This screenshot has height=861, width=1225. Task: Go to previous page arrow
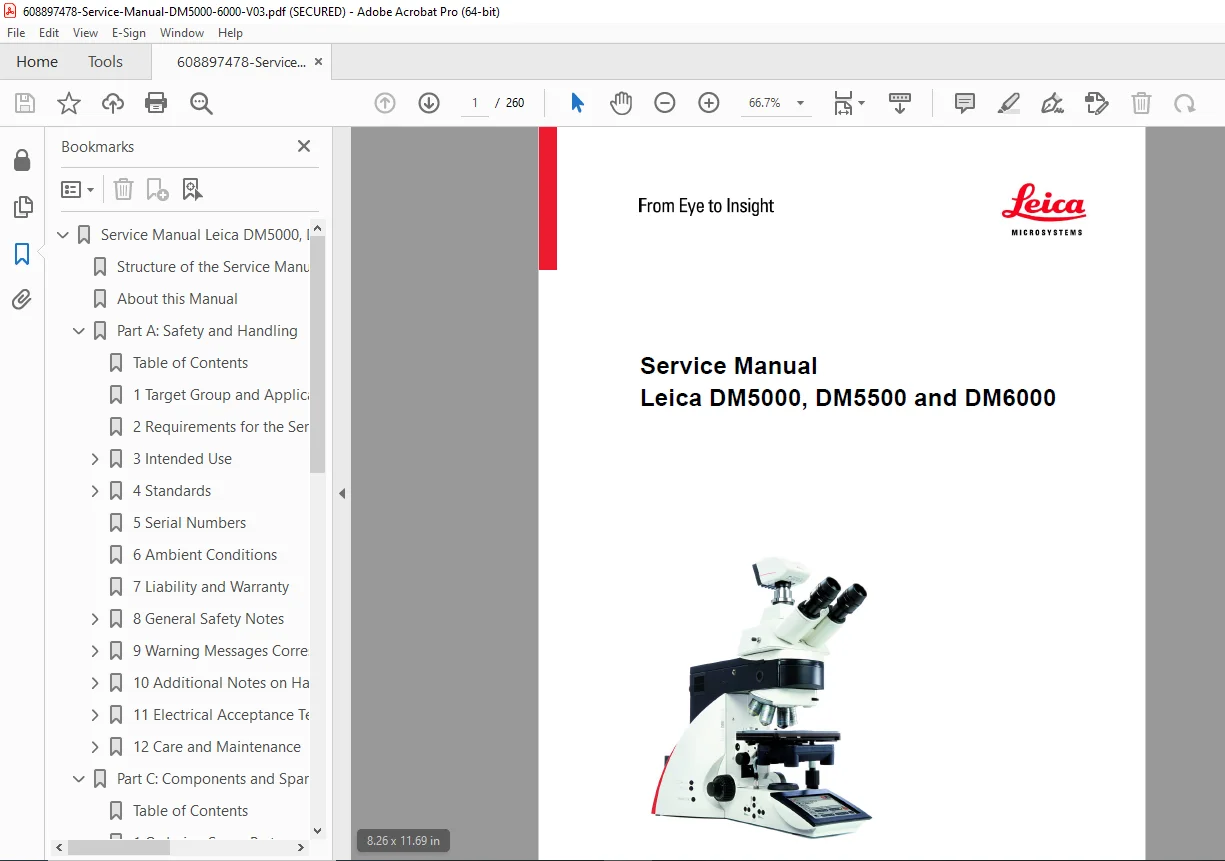click(385, 103)
